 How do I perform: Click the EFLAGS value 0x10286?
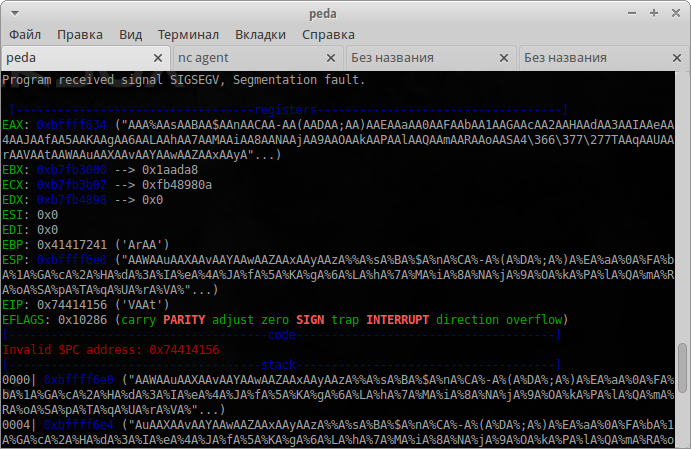82,320
